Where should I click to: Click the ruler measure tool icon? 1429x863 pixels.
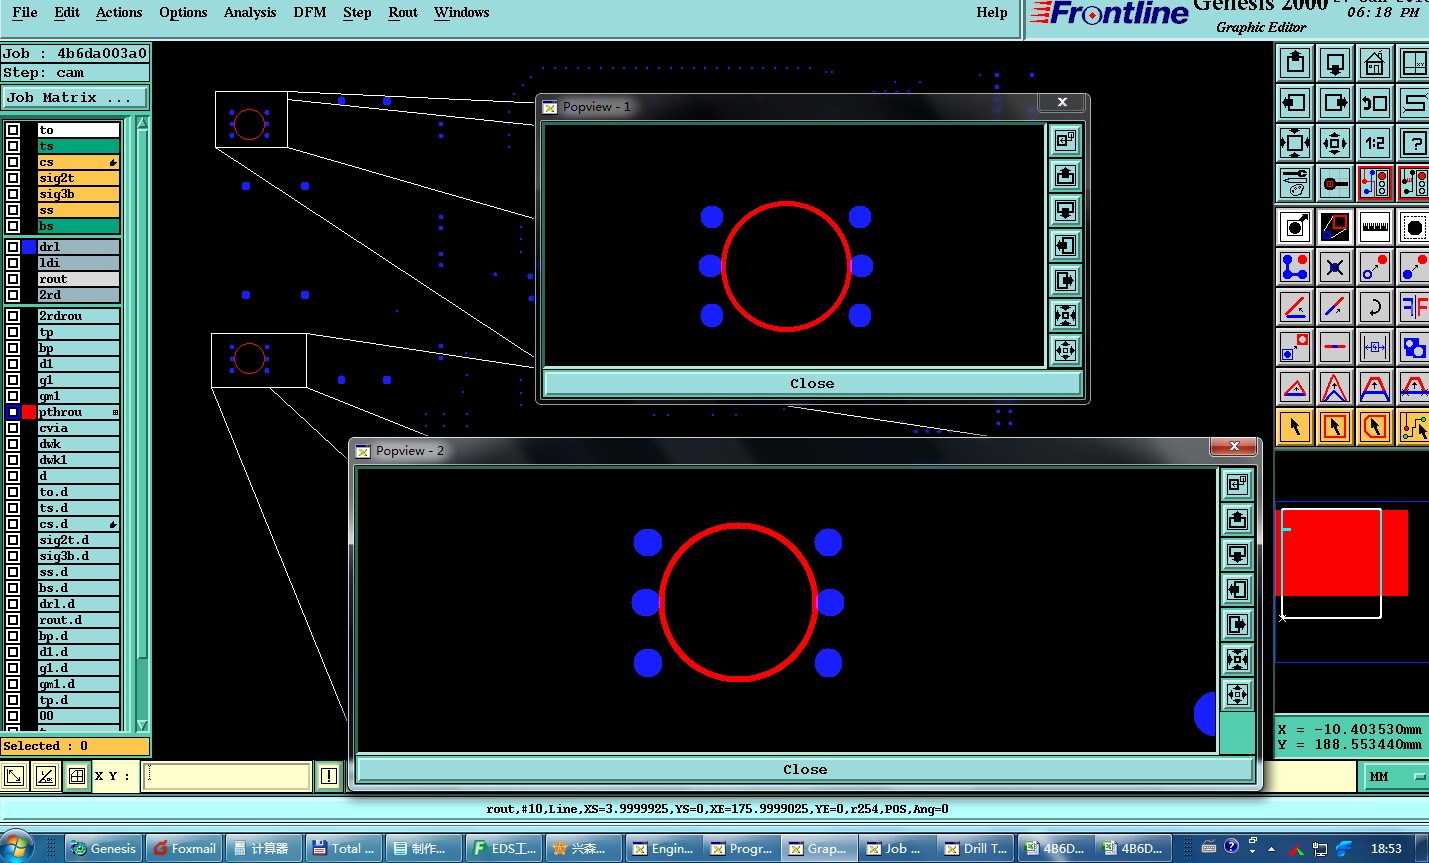1375,227
